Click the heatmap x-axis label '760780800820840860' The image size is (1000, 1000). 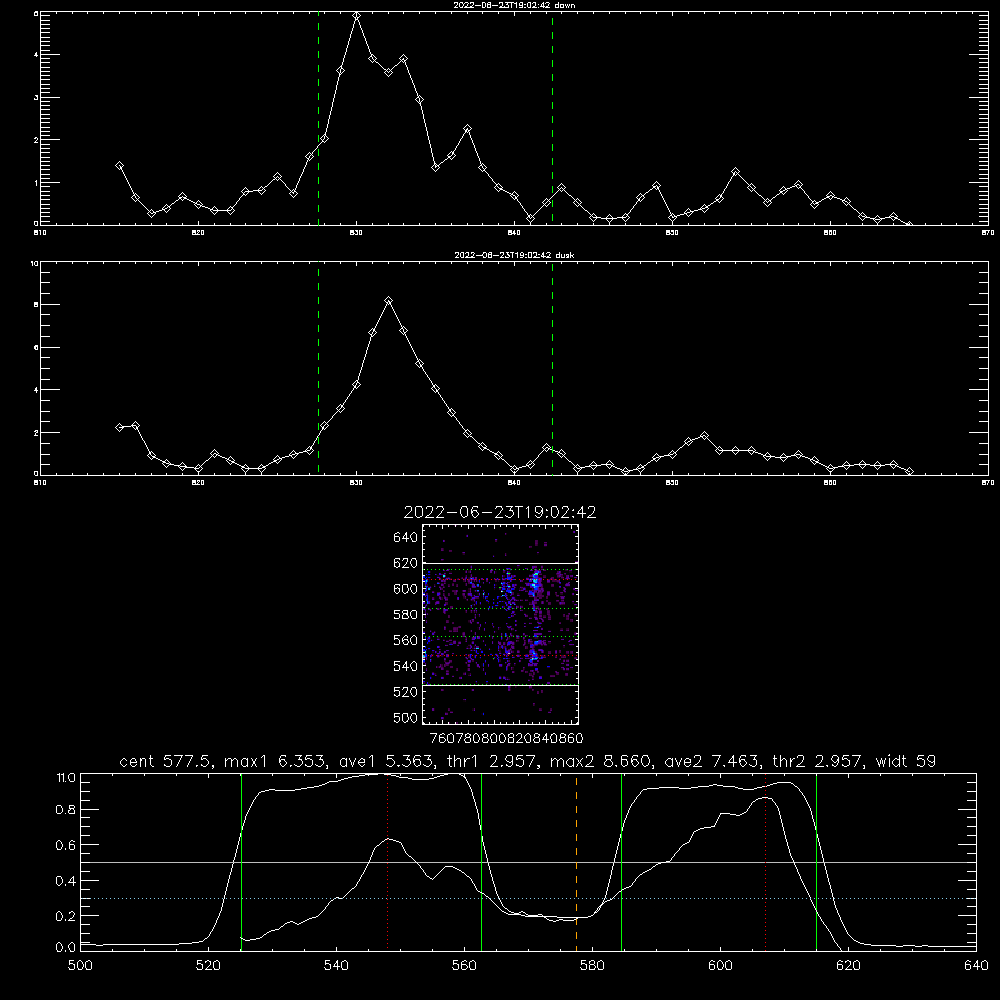pyautogui.click(x=507, y=739)
